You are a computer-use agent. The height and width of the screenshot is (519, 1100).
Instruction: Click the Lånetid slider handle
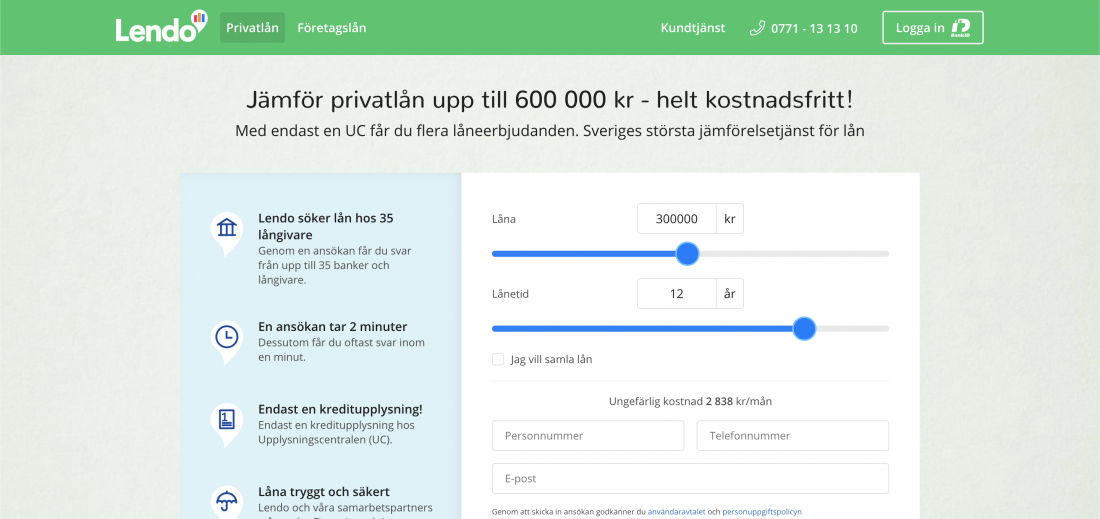804,328
